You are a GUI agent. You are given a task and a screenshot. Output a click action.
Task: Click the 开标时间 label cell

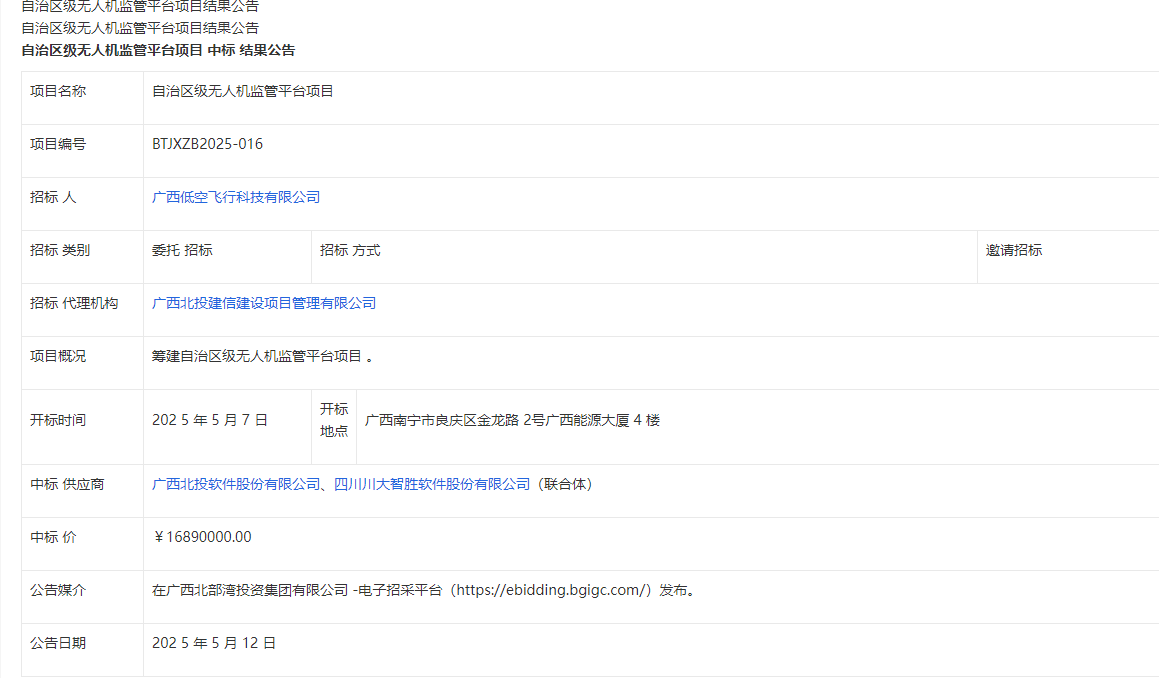(x=82, y=427)
